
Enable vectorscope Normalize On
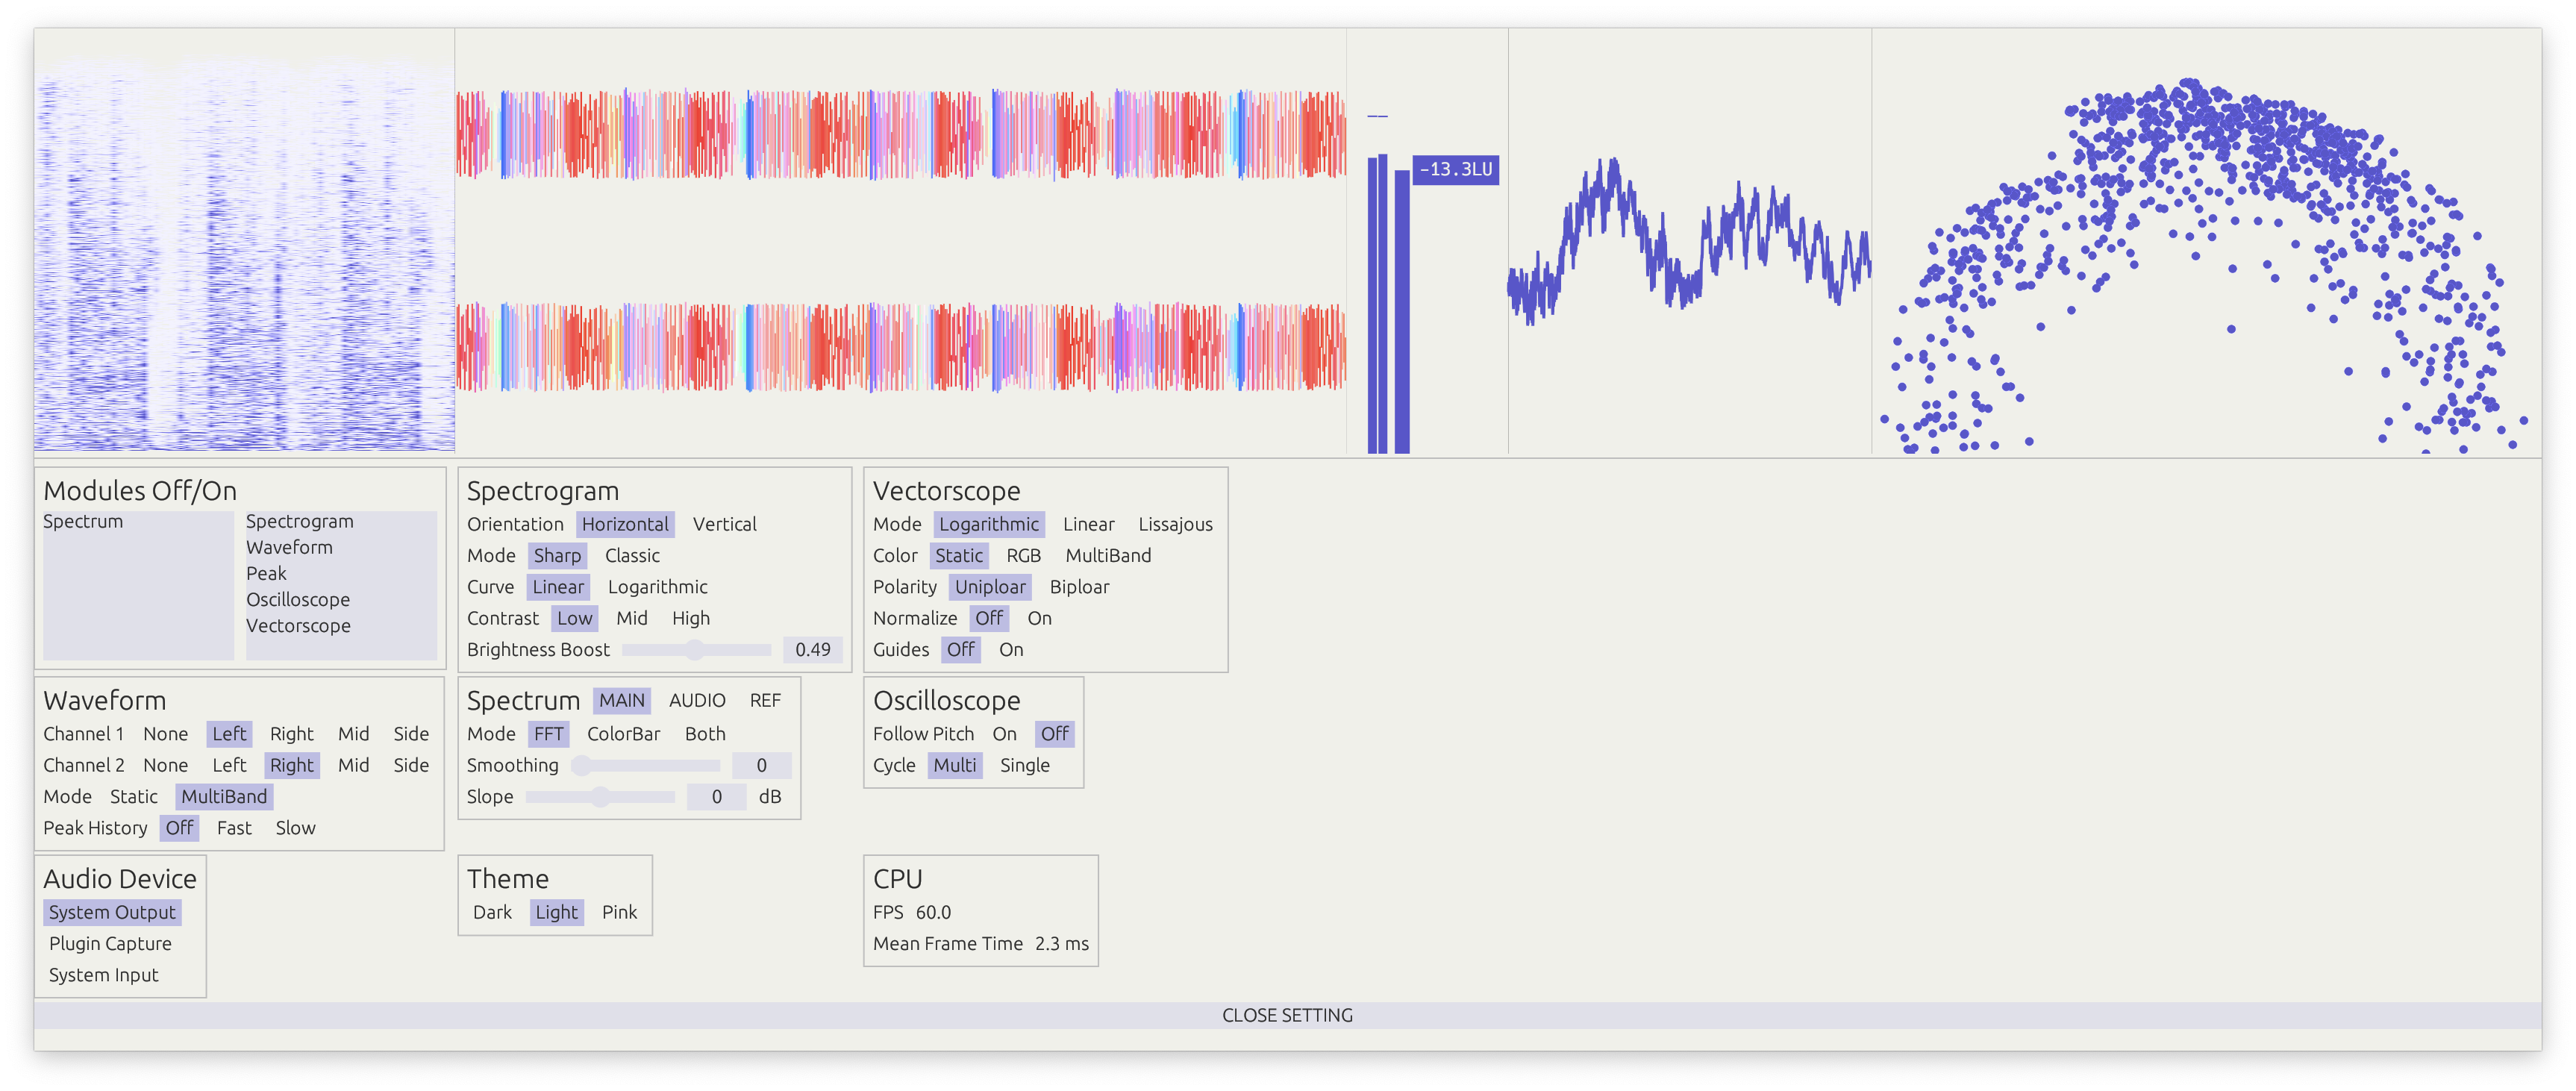(1039, 618)
